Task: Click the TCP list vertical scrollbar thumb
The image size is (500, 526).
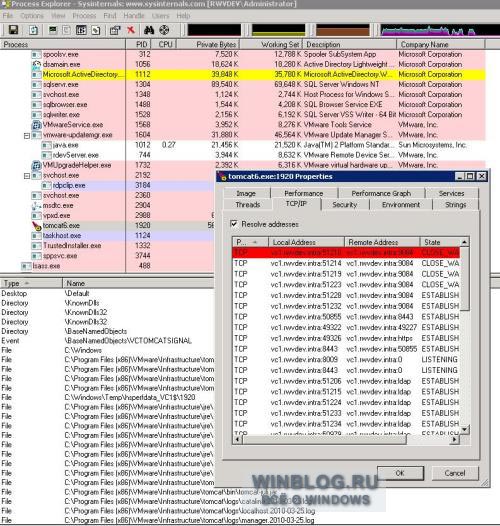Action: (464, 278)
